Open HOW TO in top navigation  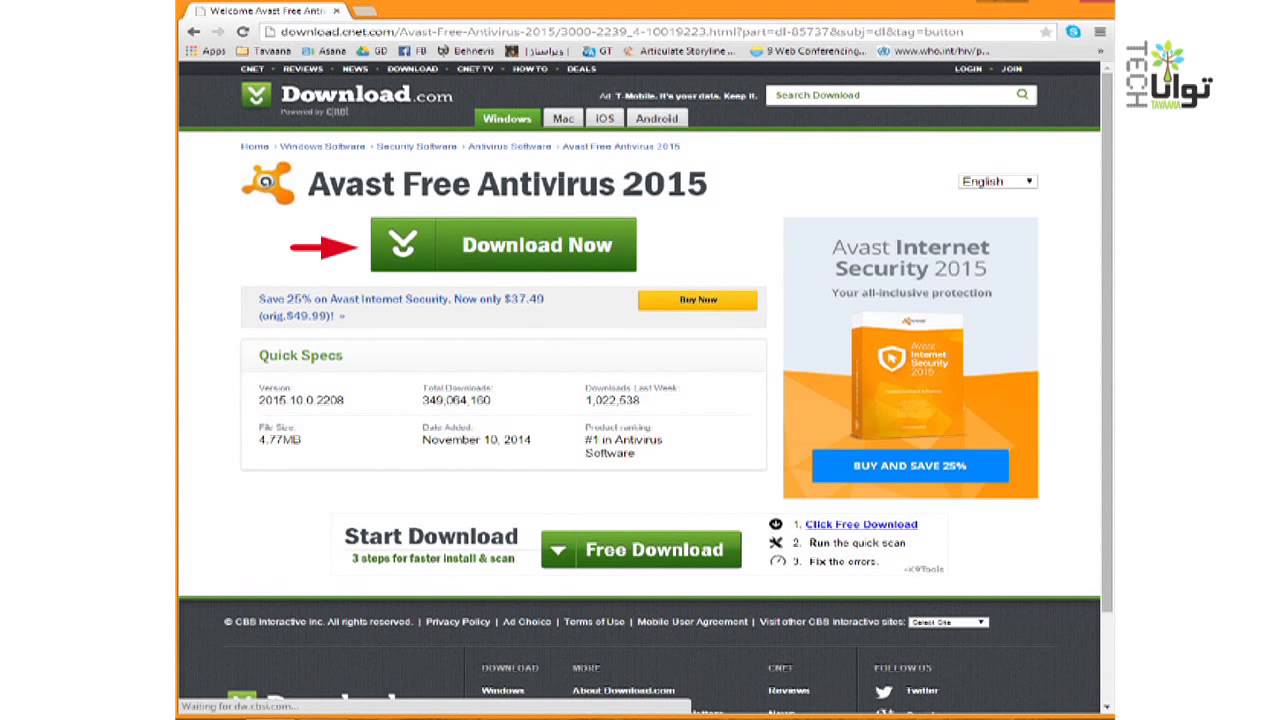coord(530,69)
